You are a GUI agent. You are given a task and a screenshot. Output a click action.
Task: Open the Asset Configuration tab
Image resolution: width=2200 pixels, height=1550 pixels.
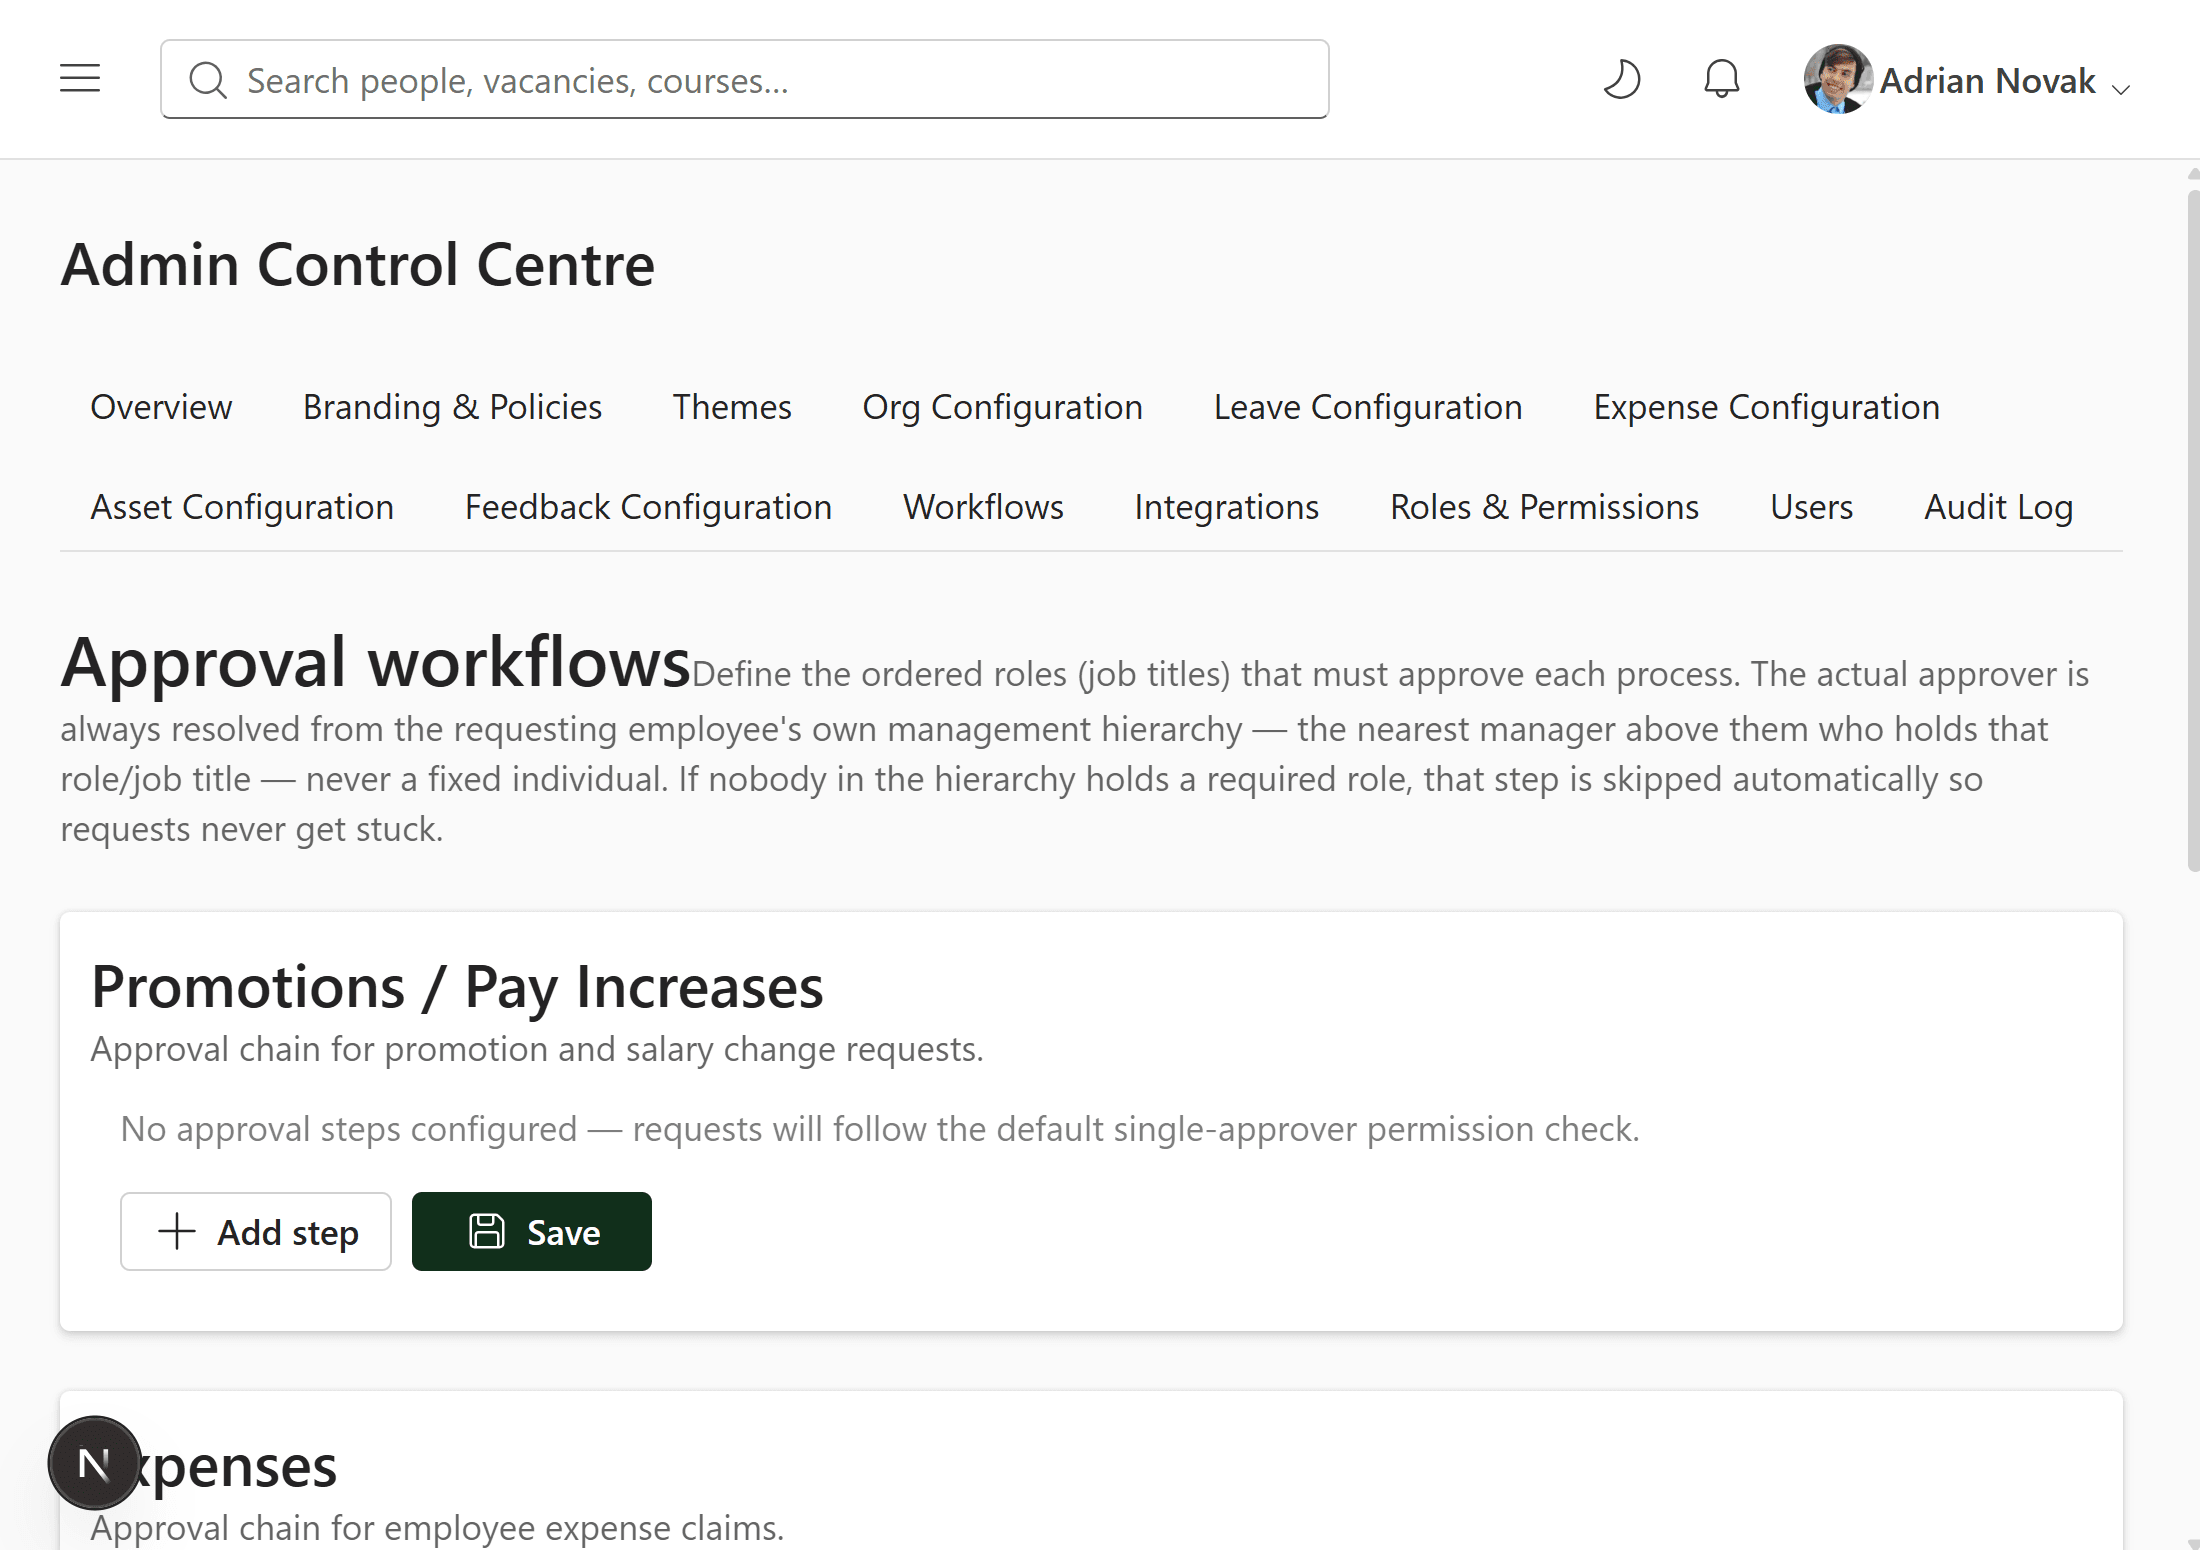242,507
